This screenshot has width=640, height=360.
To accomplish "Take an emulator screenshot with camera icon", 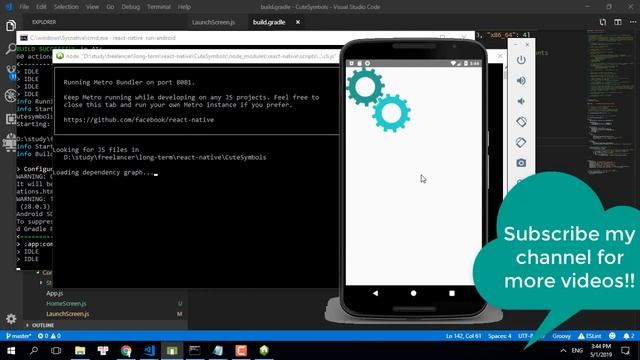I will tap(521, 163).
